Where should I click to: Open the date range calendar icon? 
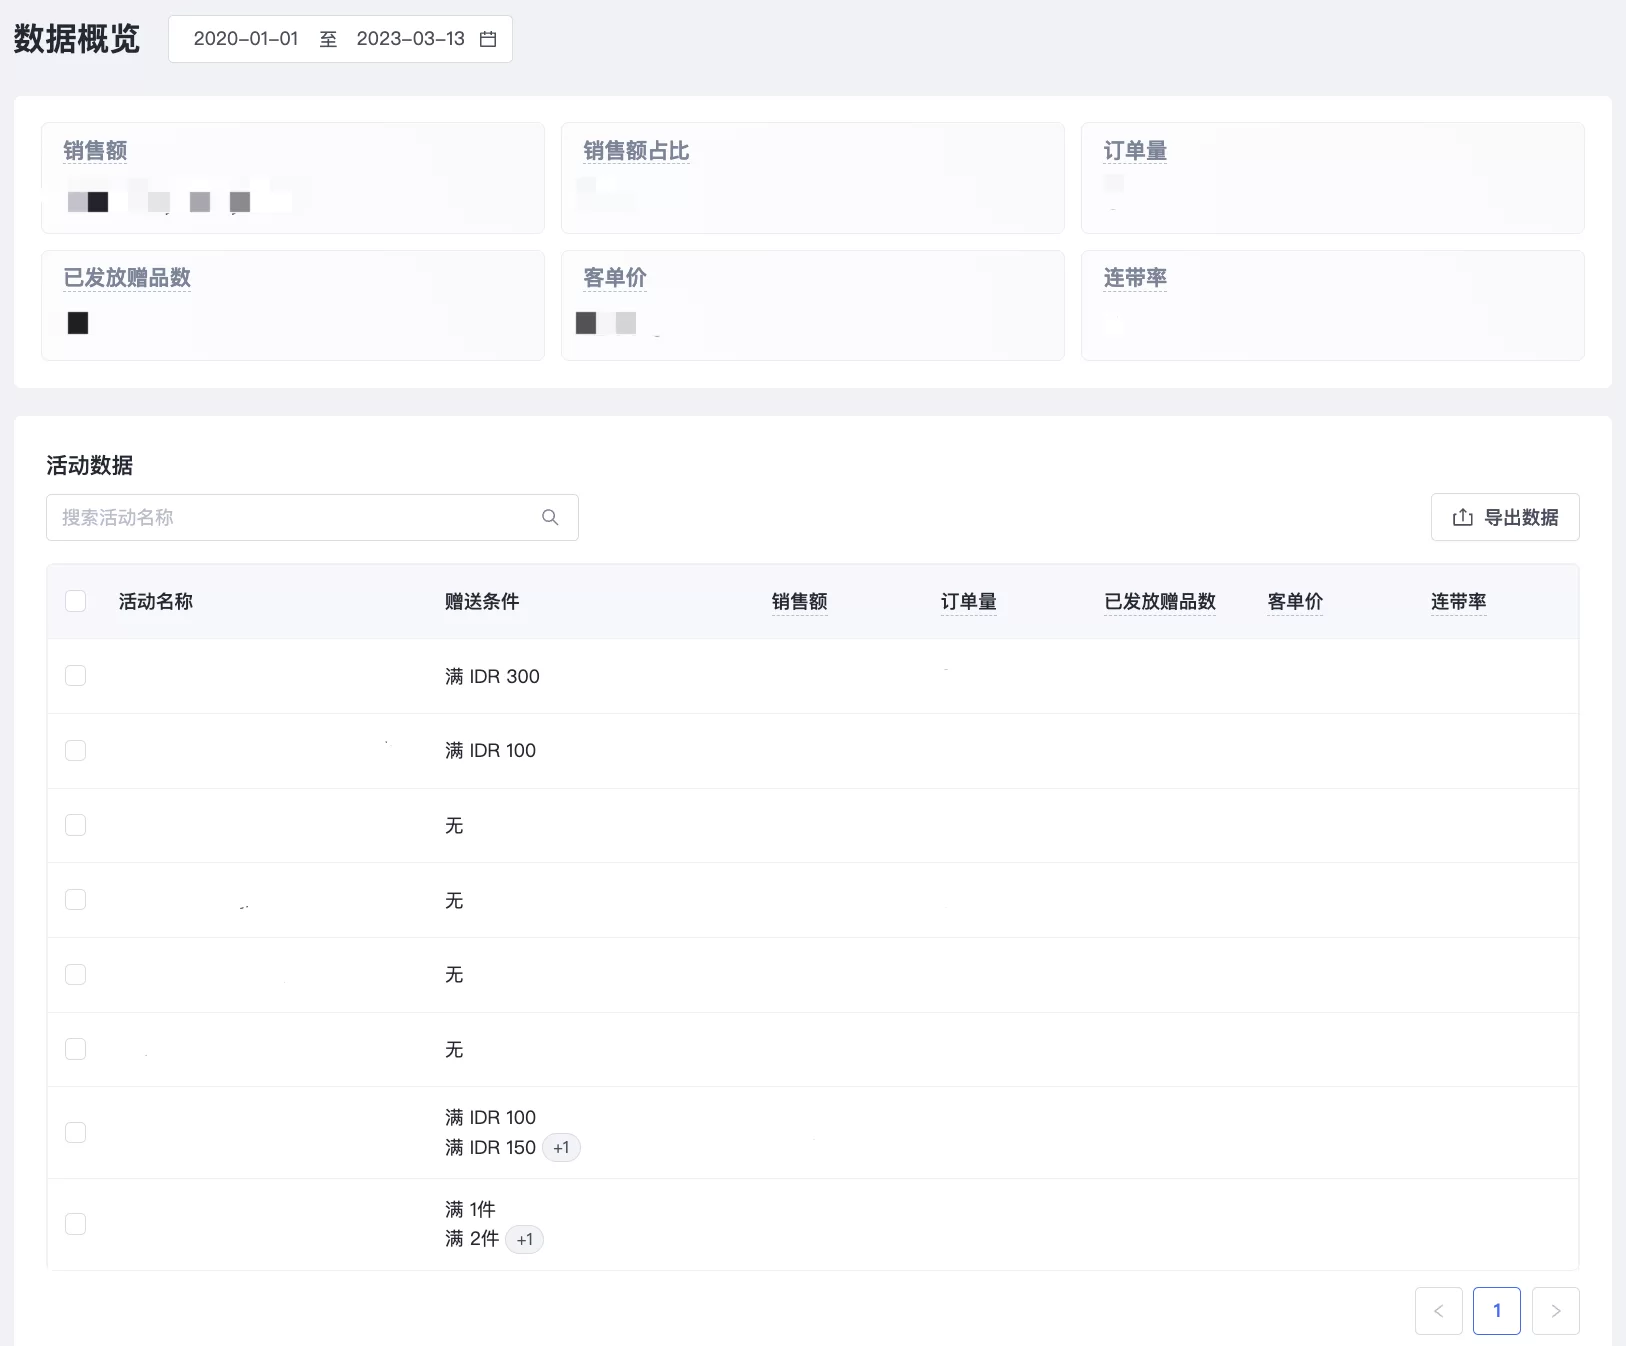[488, 39]
